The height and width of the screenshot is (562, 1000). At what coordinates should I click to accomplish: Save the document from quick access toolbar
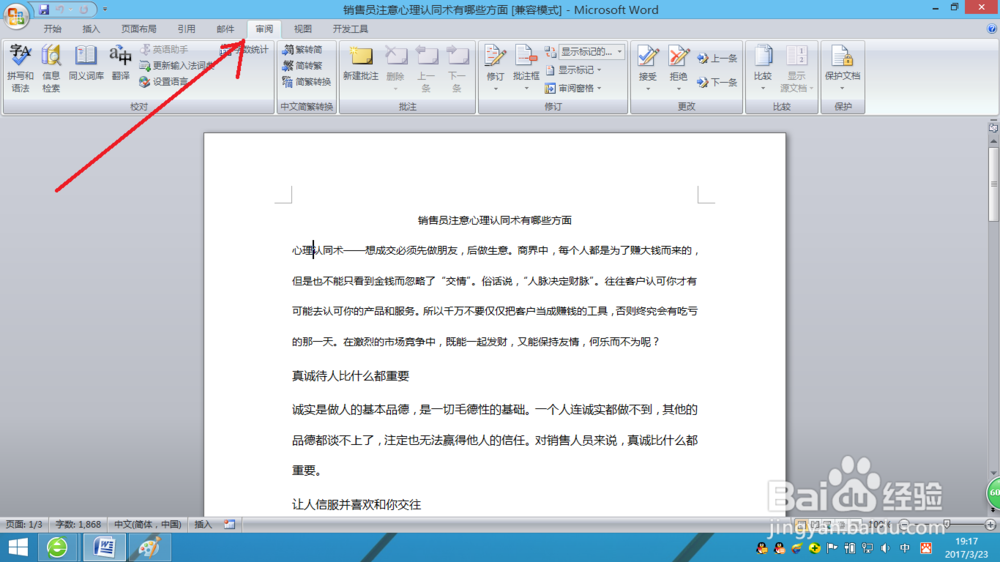pyautogui.click(x=44, y=10)
